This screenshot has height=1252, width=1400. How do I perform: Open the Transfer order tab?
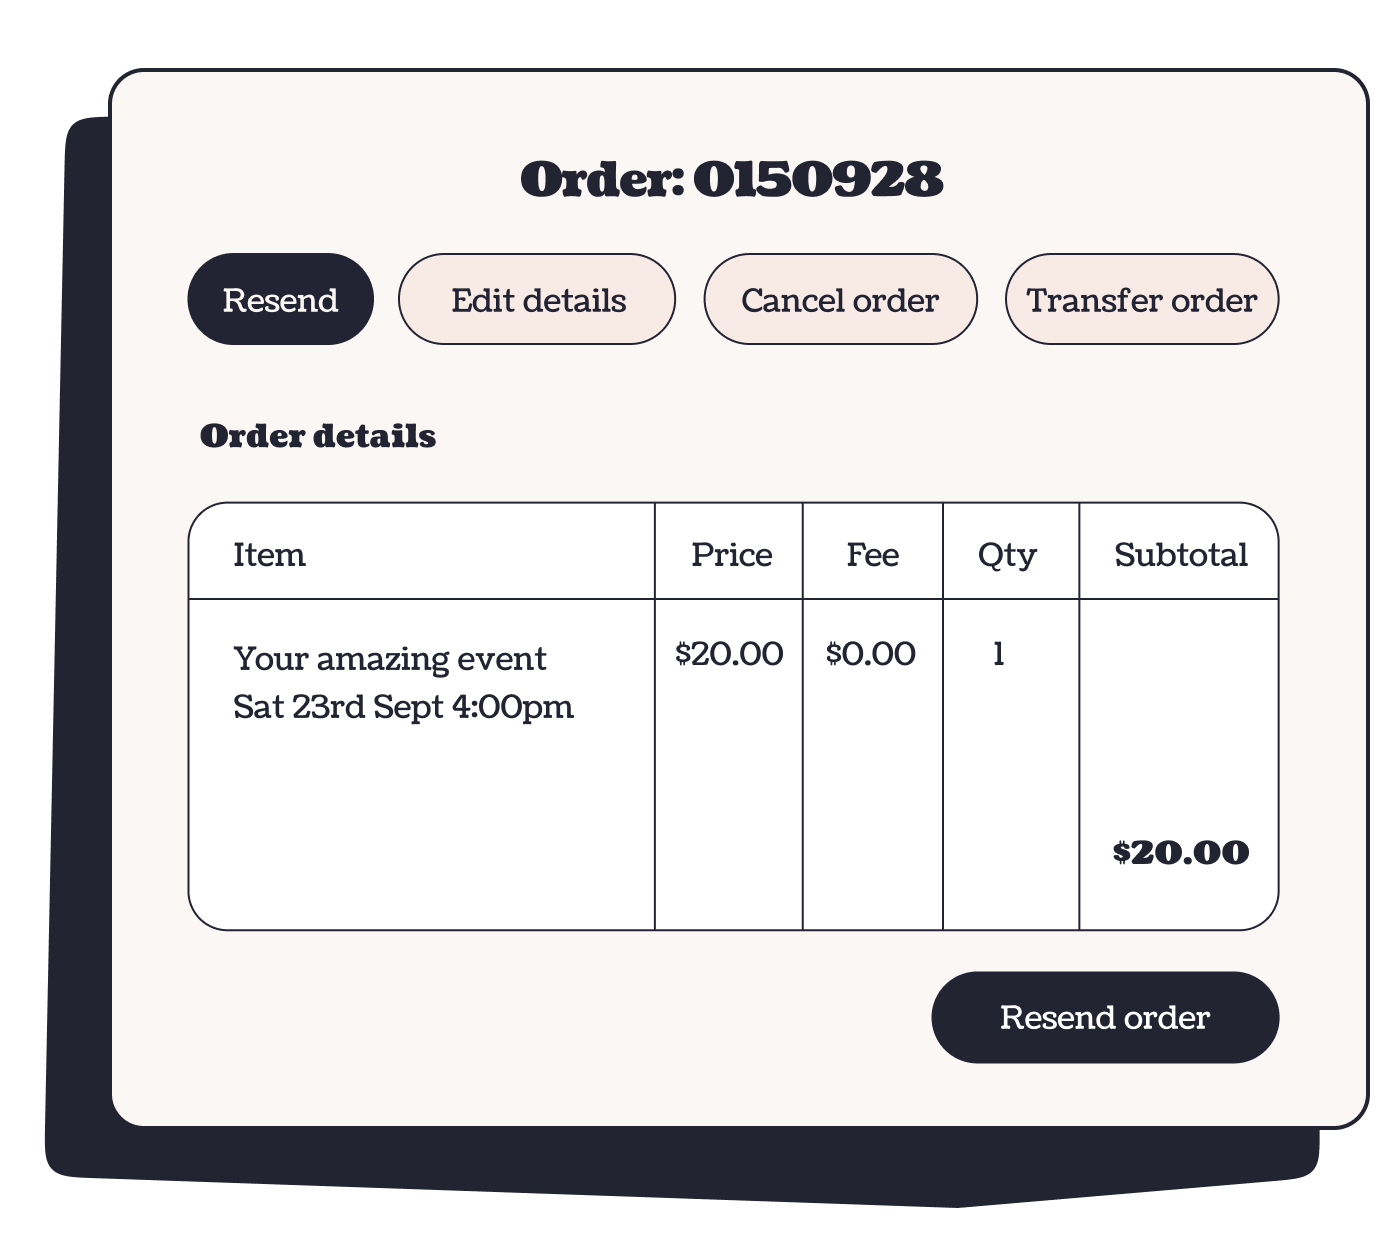point(1141,300)
